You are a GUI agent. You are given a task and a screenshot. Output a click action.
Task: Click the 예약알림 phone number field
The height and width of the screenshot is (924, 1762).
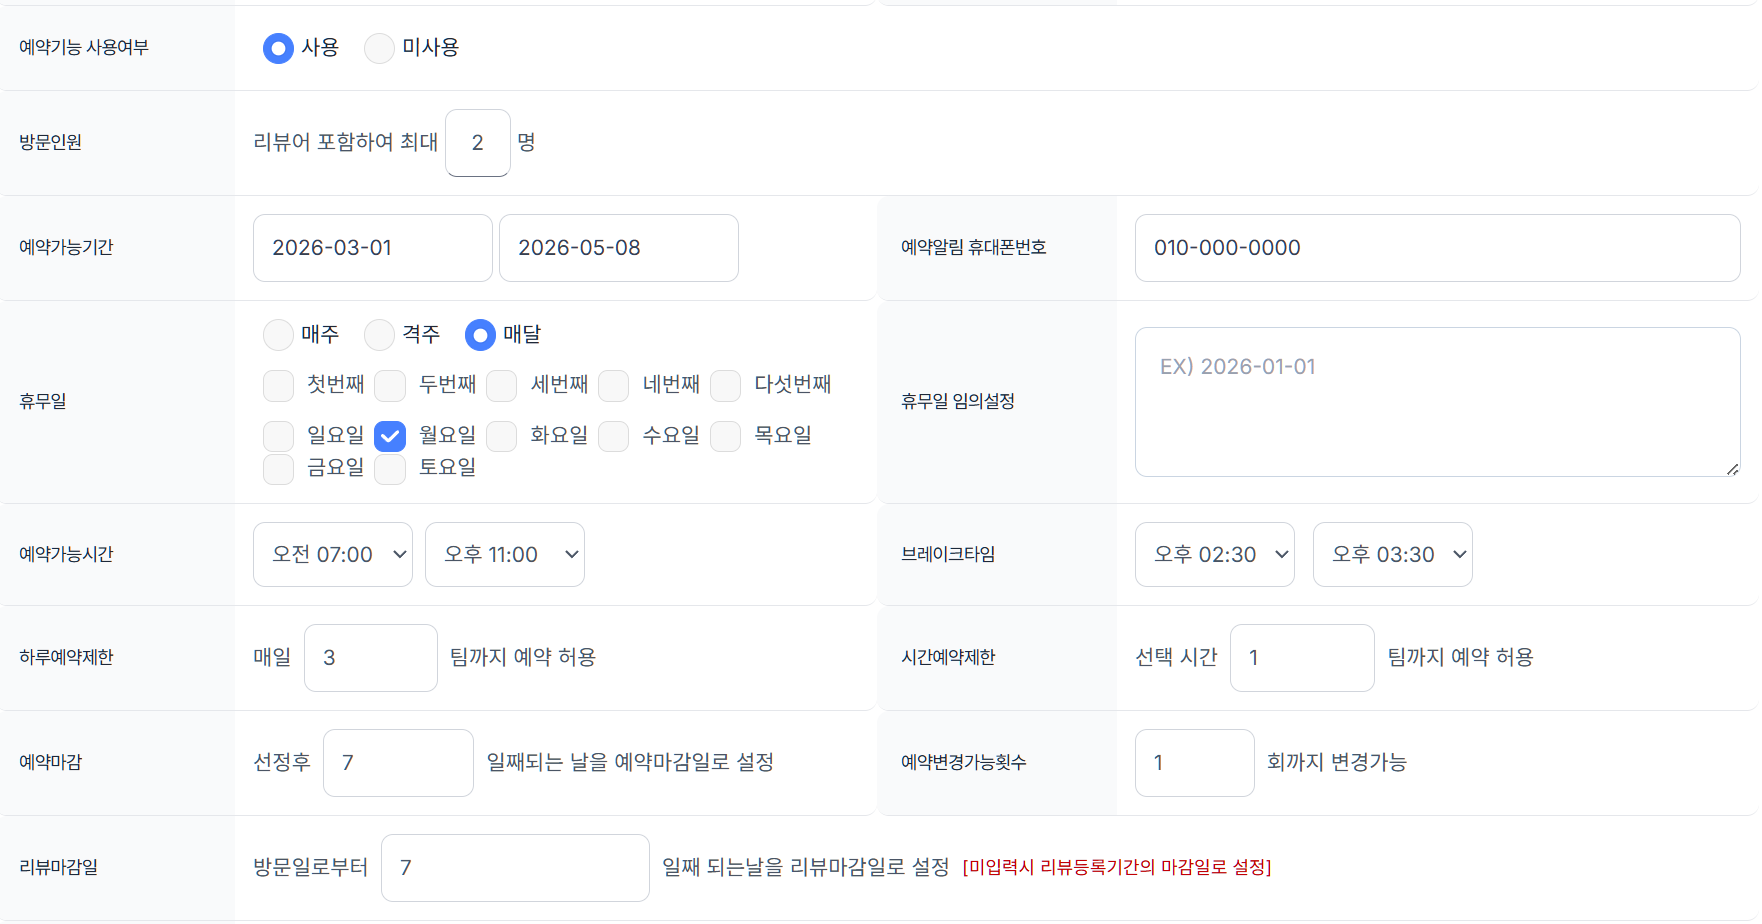coord(1437,248)
